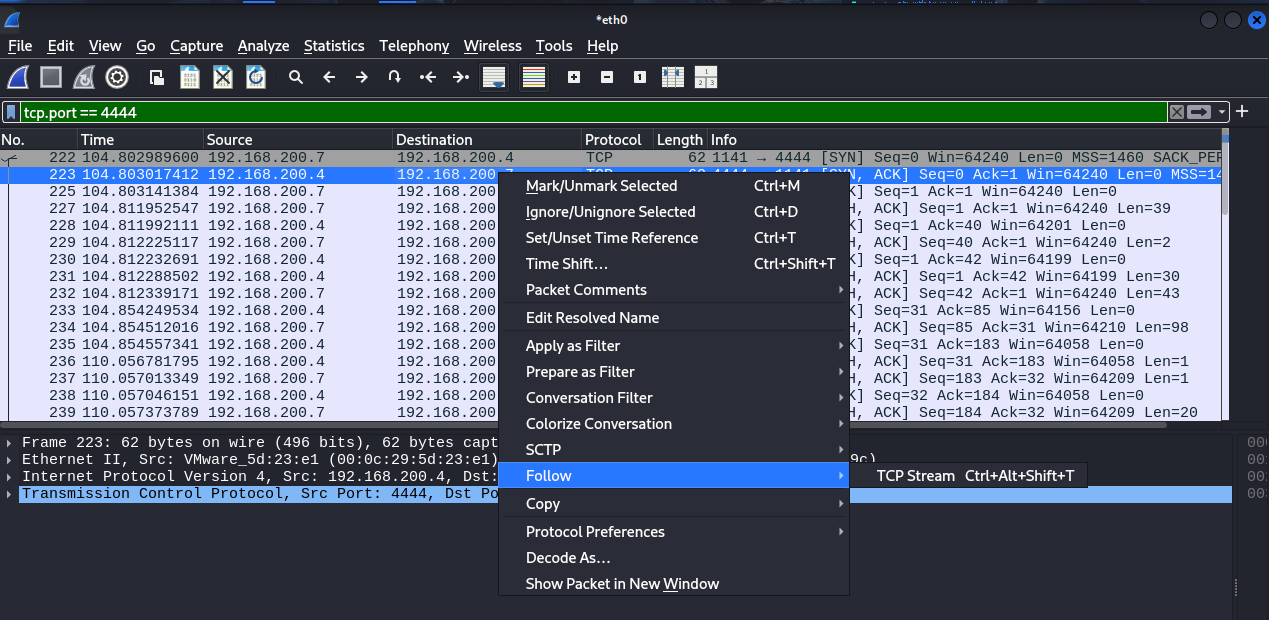Reset text to normal size
The height and width of the screenshot is (620, 1269).
point(640,77)
